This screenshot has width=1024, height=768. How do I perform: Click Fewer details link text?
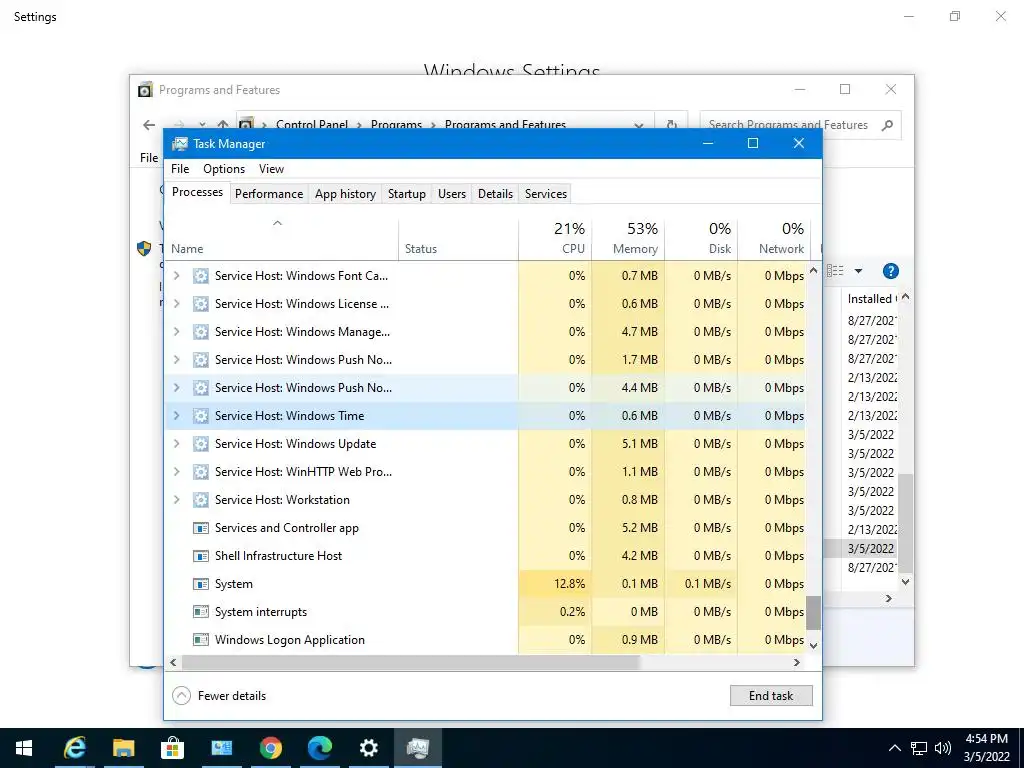point(232,696)
